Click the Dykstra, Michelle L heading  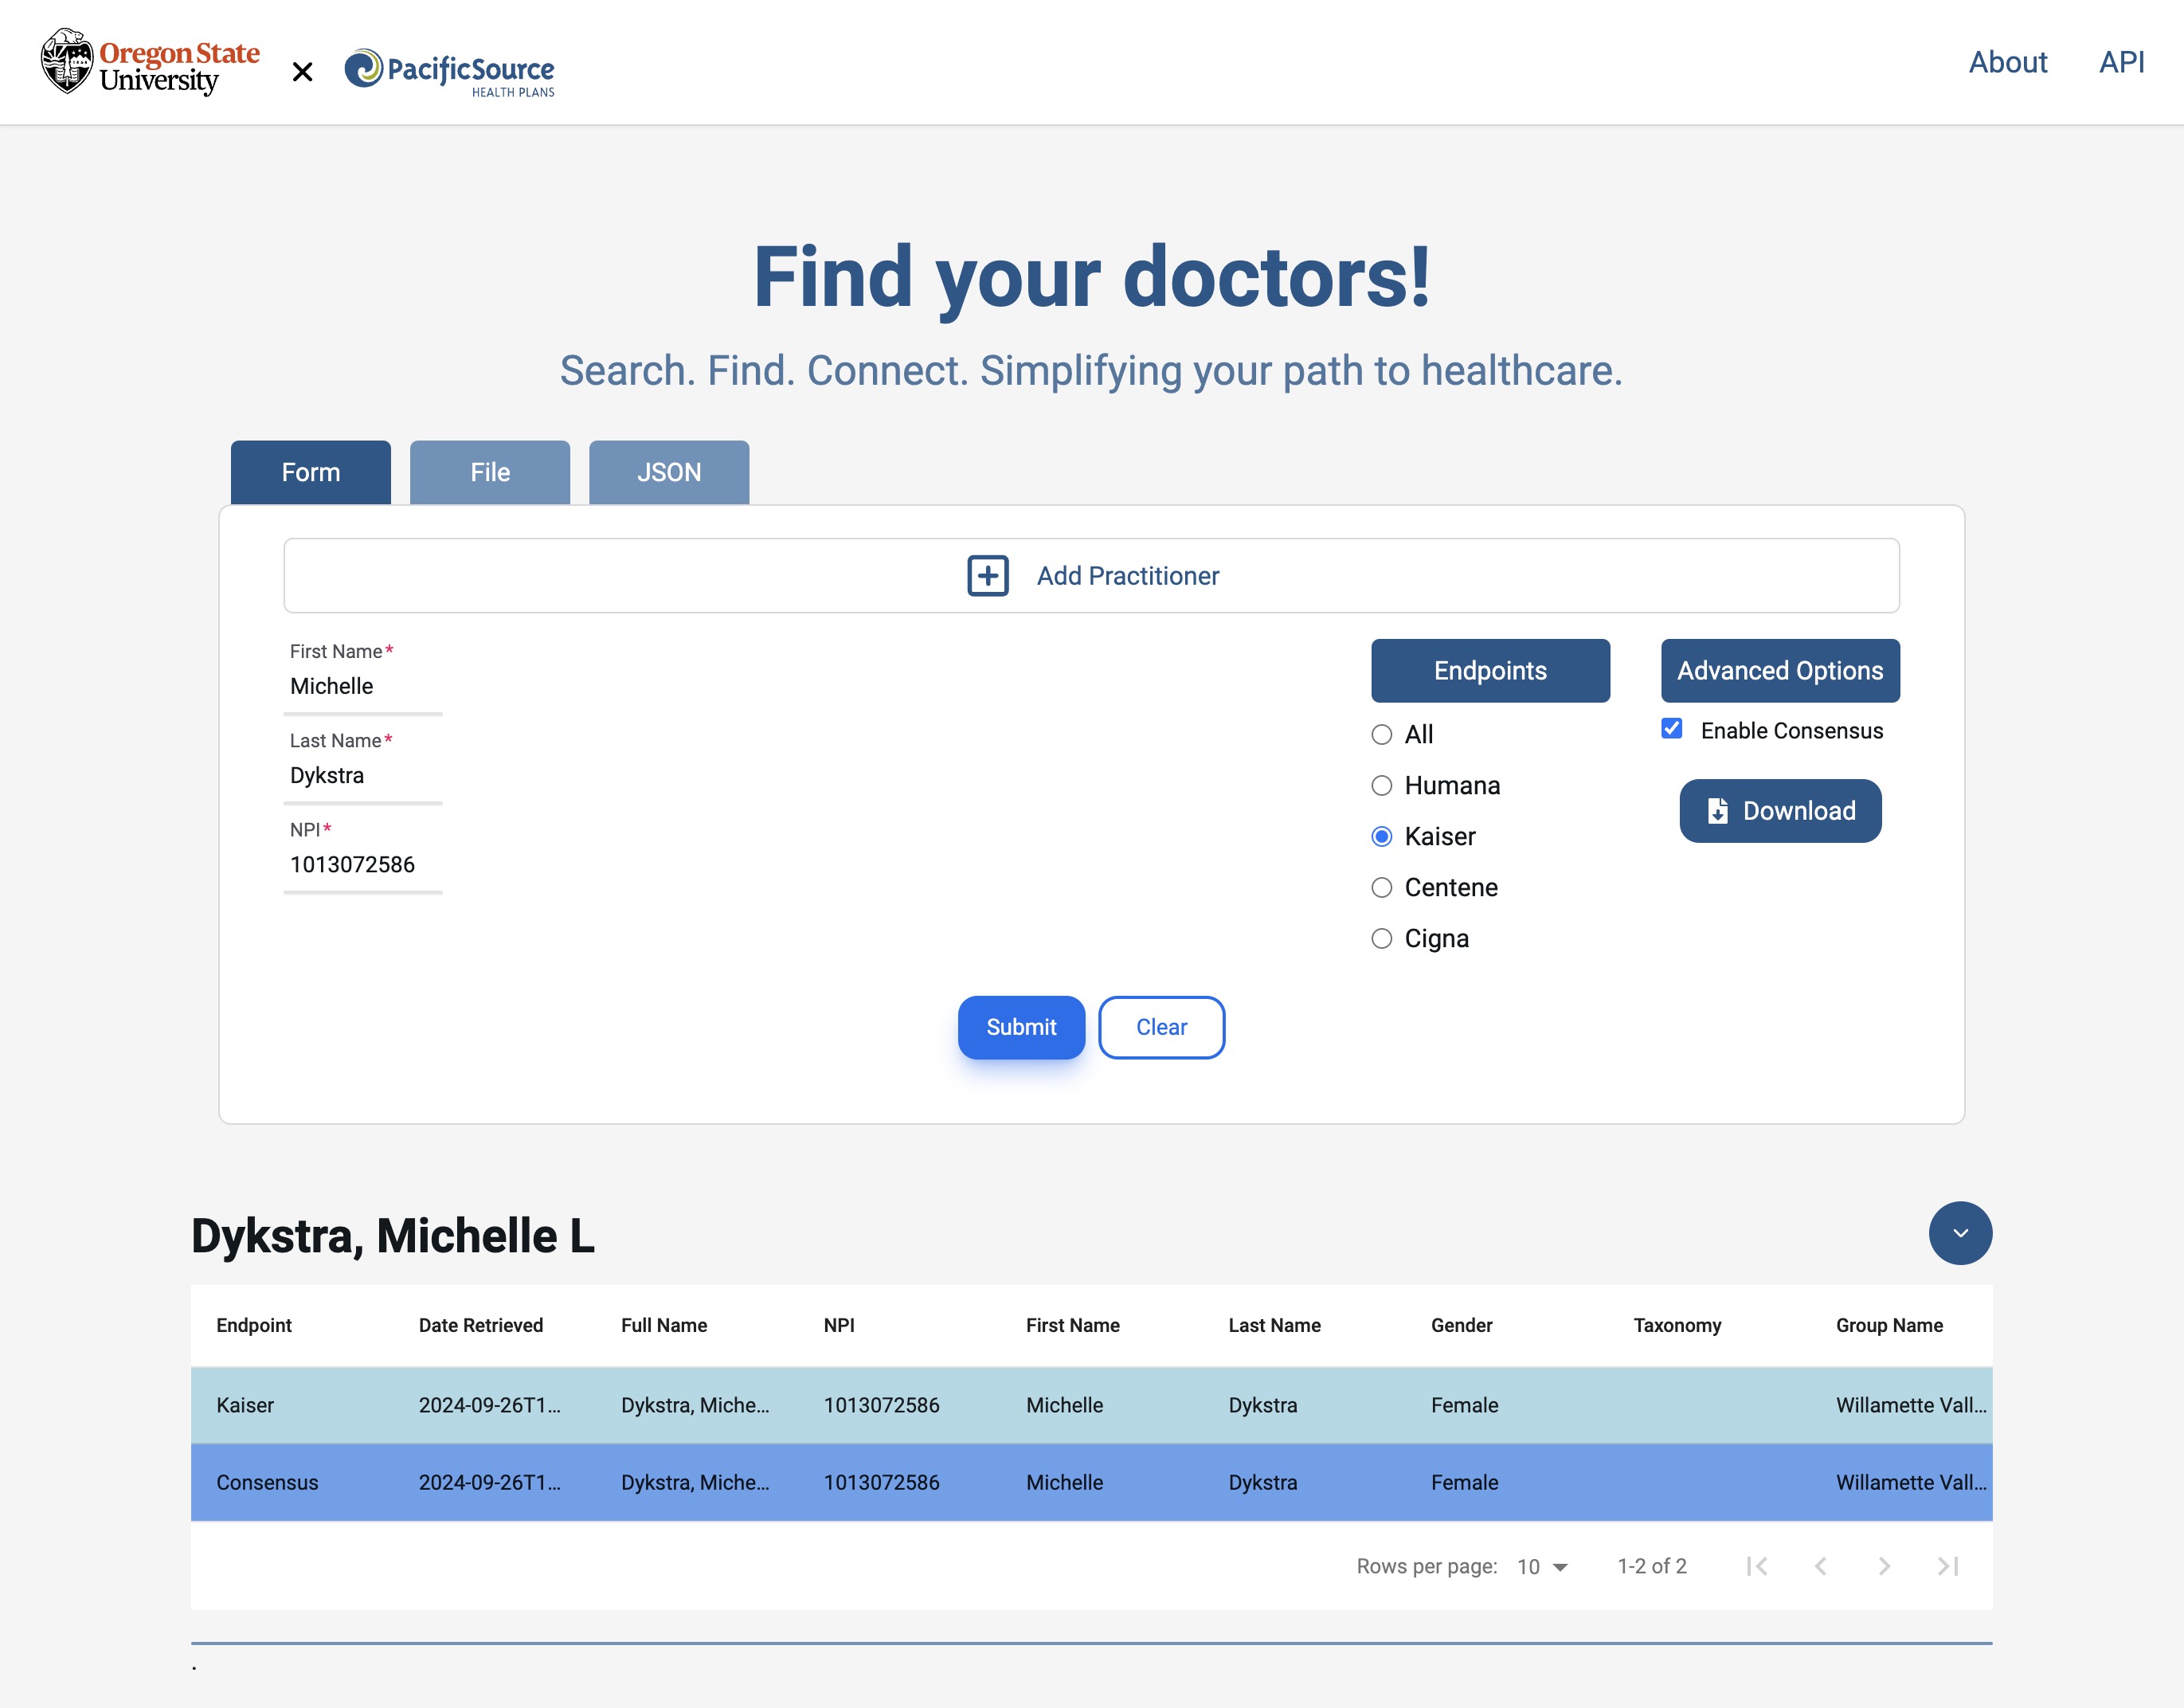coord(393,1236)
